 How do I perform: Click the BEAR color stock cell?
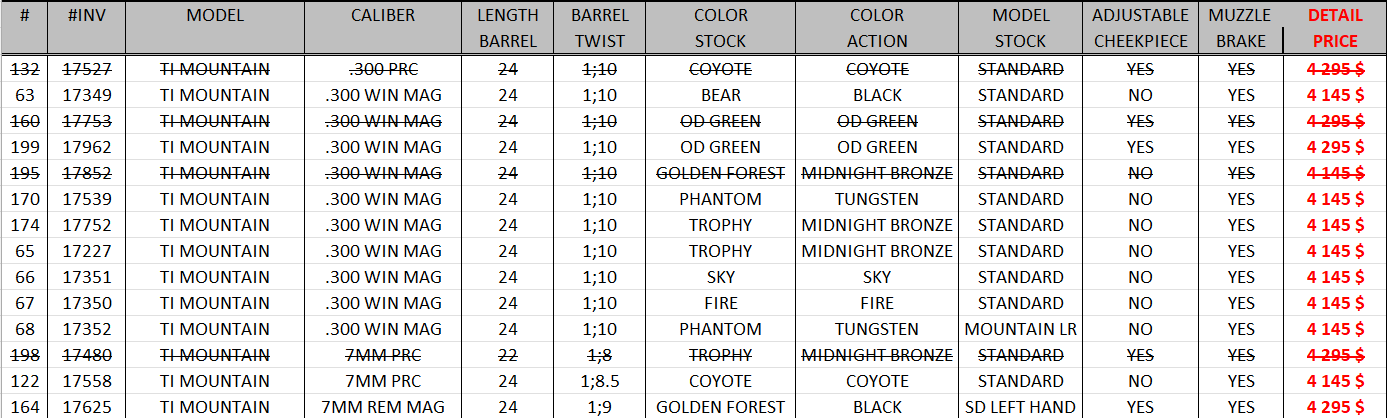[720, 95]
